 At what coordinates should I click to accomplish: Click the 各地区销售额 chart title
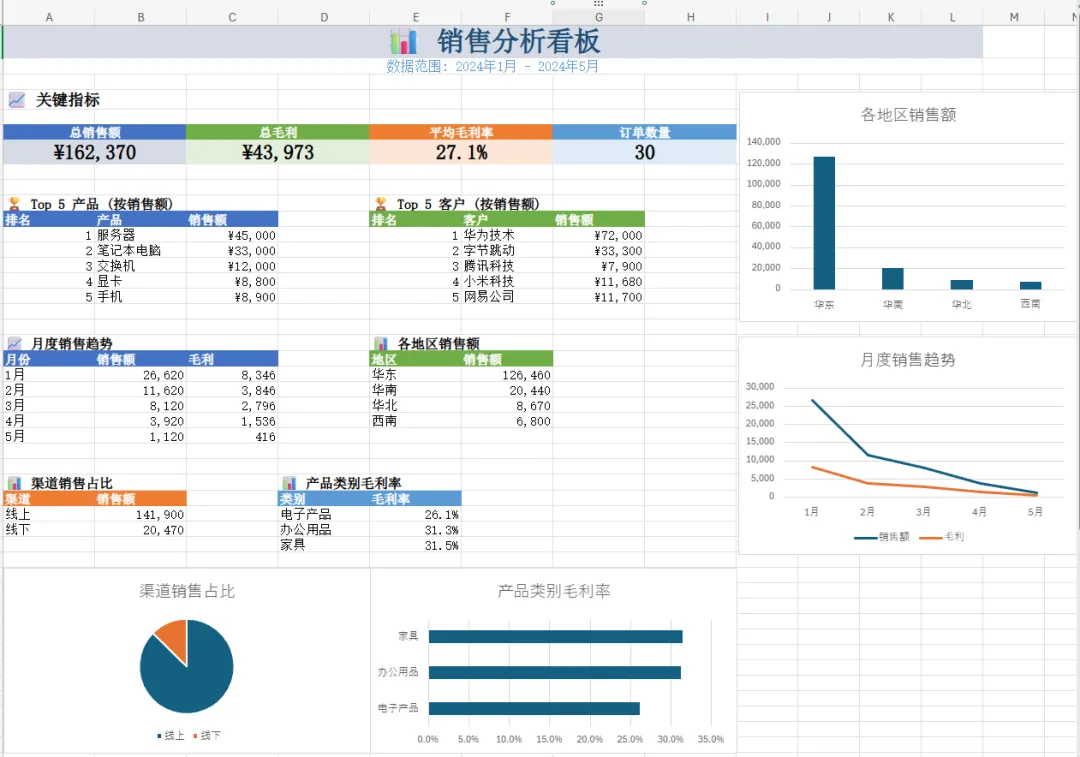tap(908, 114)
